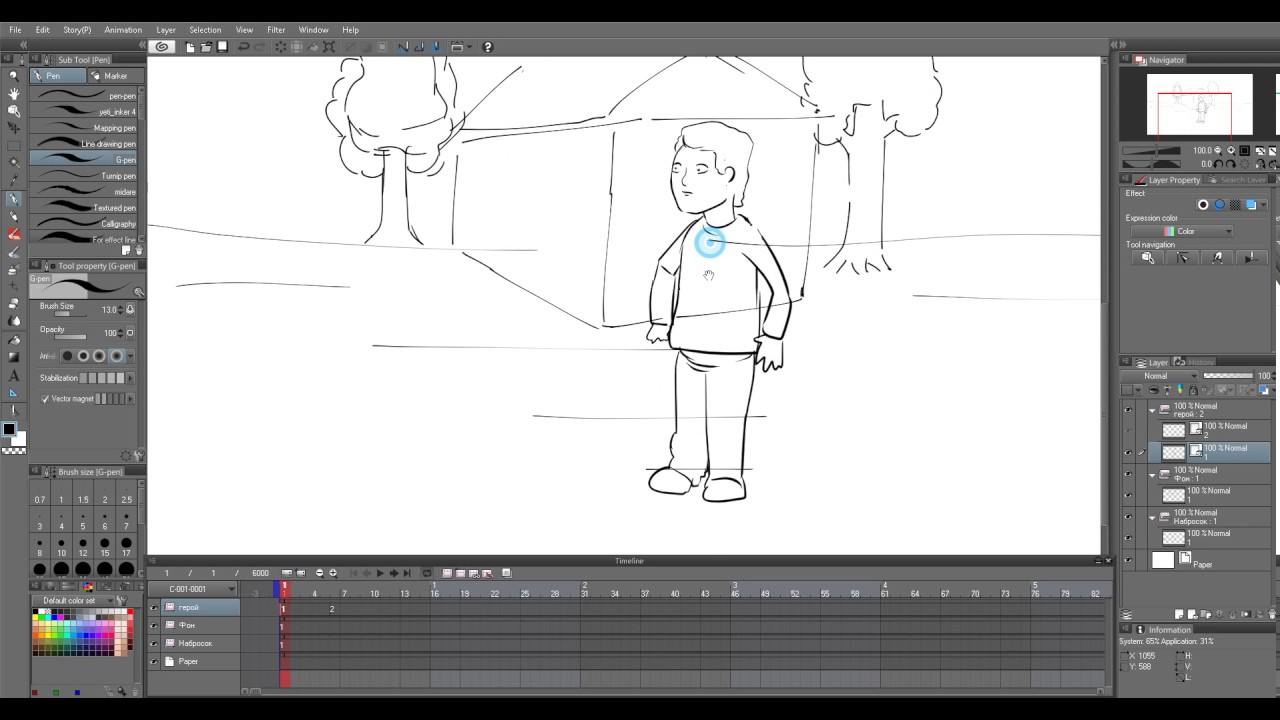Select the Pen tool in toolbox
Screen dimensions: 1280x720
[x=13, y=198]
